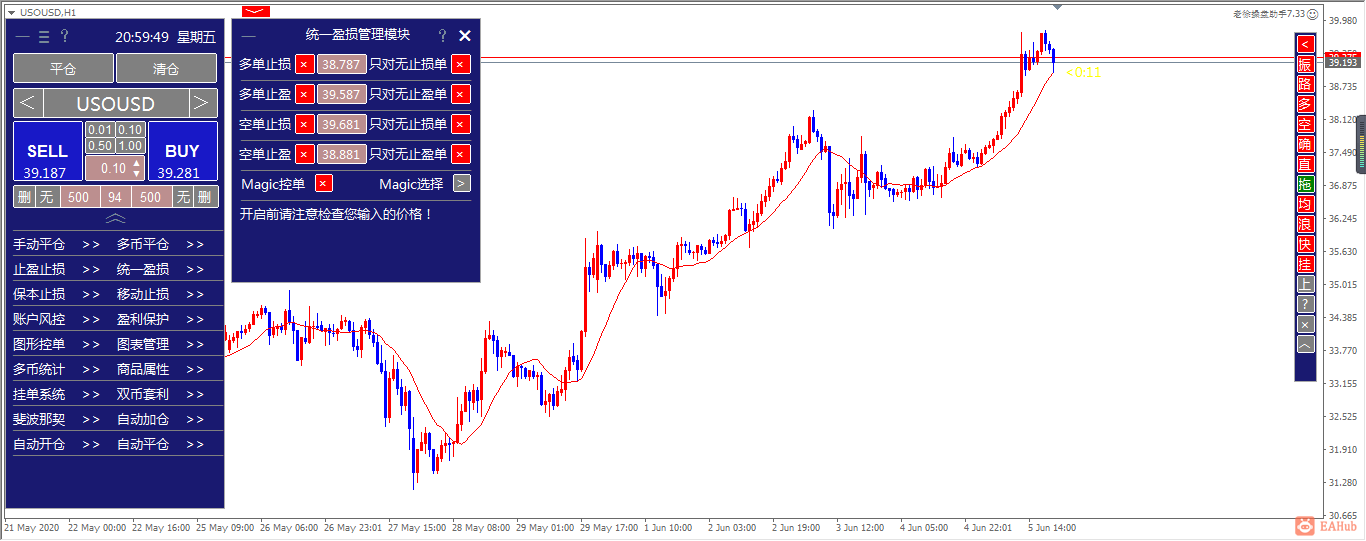Click the 确 sidebar icon
This screenshot has height=541, width=1366.
(1305, 144)
